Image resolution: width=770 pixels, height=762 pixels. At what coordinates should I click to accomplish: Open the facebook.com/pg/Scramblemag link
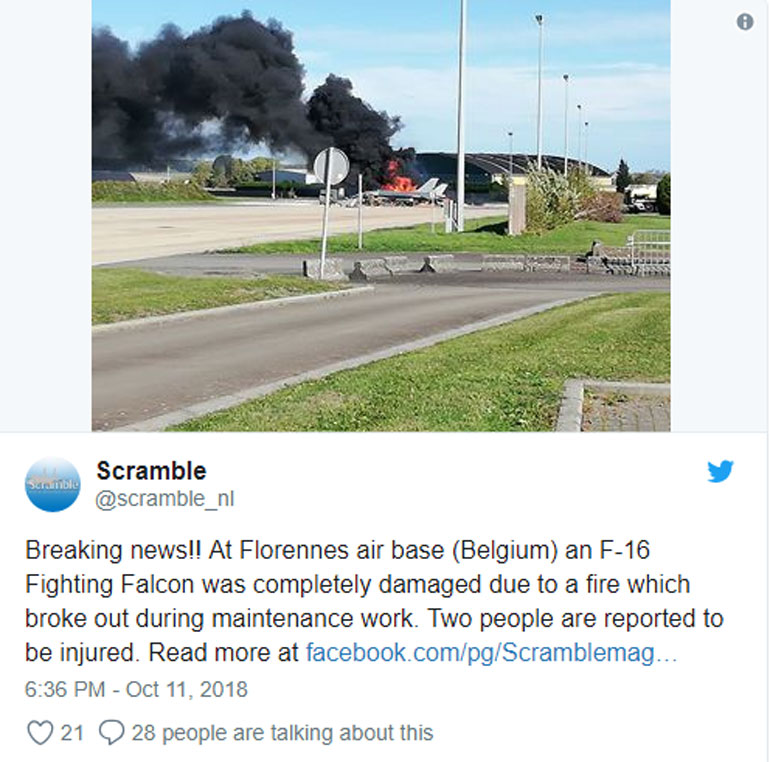[x=492, y=653]
